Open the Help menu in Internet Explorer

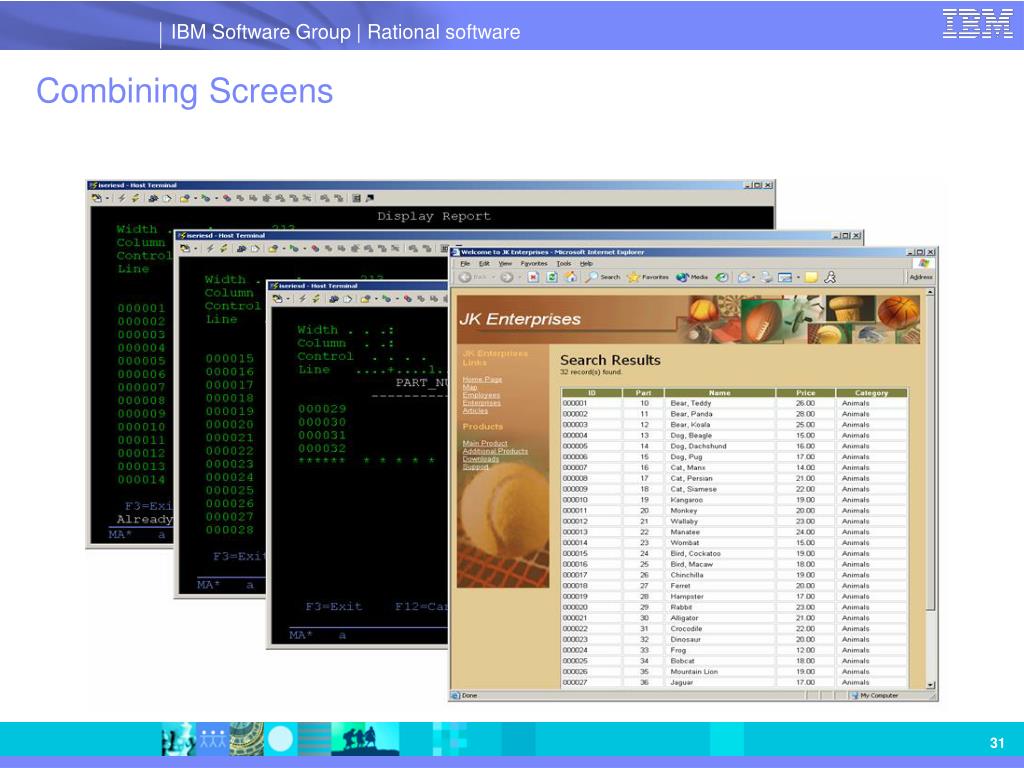(586, 264)
